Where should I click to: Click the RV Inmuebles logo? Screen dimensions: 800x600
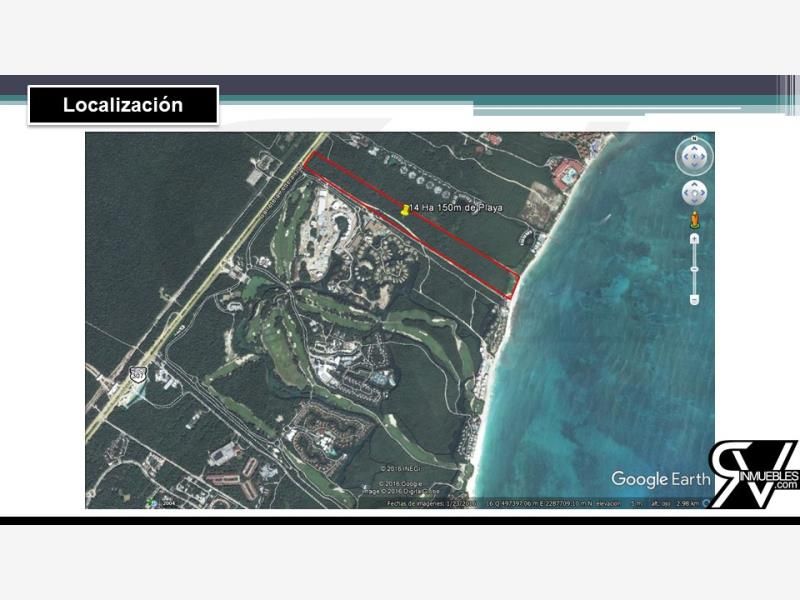(x=754, y=474)
